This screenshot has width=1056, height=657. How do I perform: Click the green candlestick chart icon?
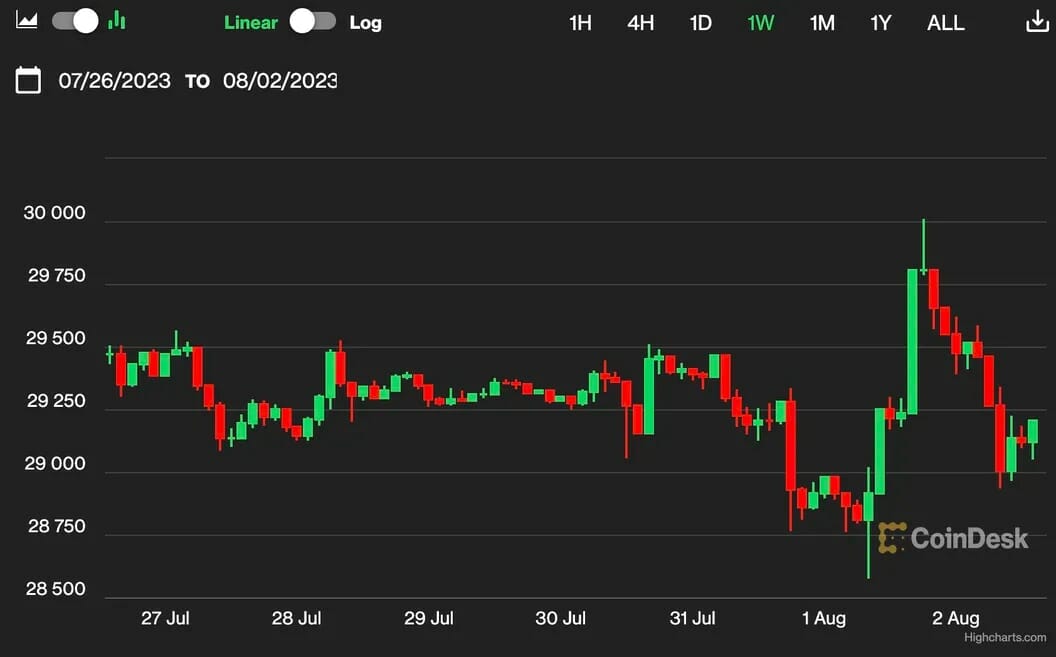tap(117, 20)
